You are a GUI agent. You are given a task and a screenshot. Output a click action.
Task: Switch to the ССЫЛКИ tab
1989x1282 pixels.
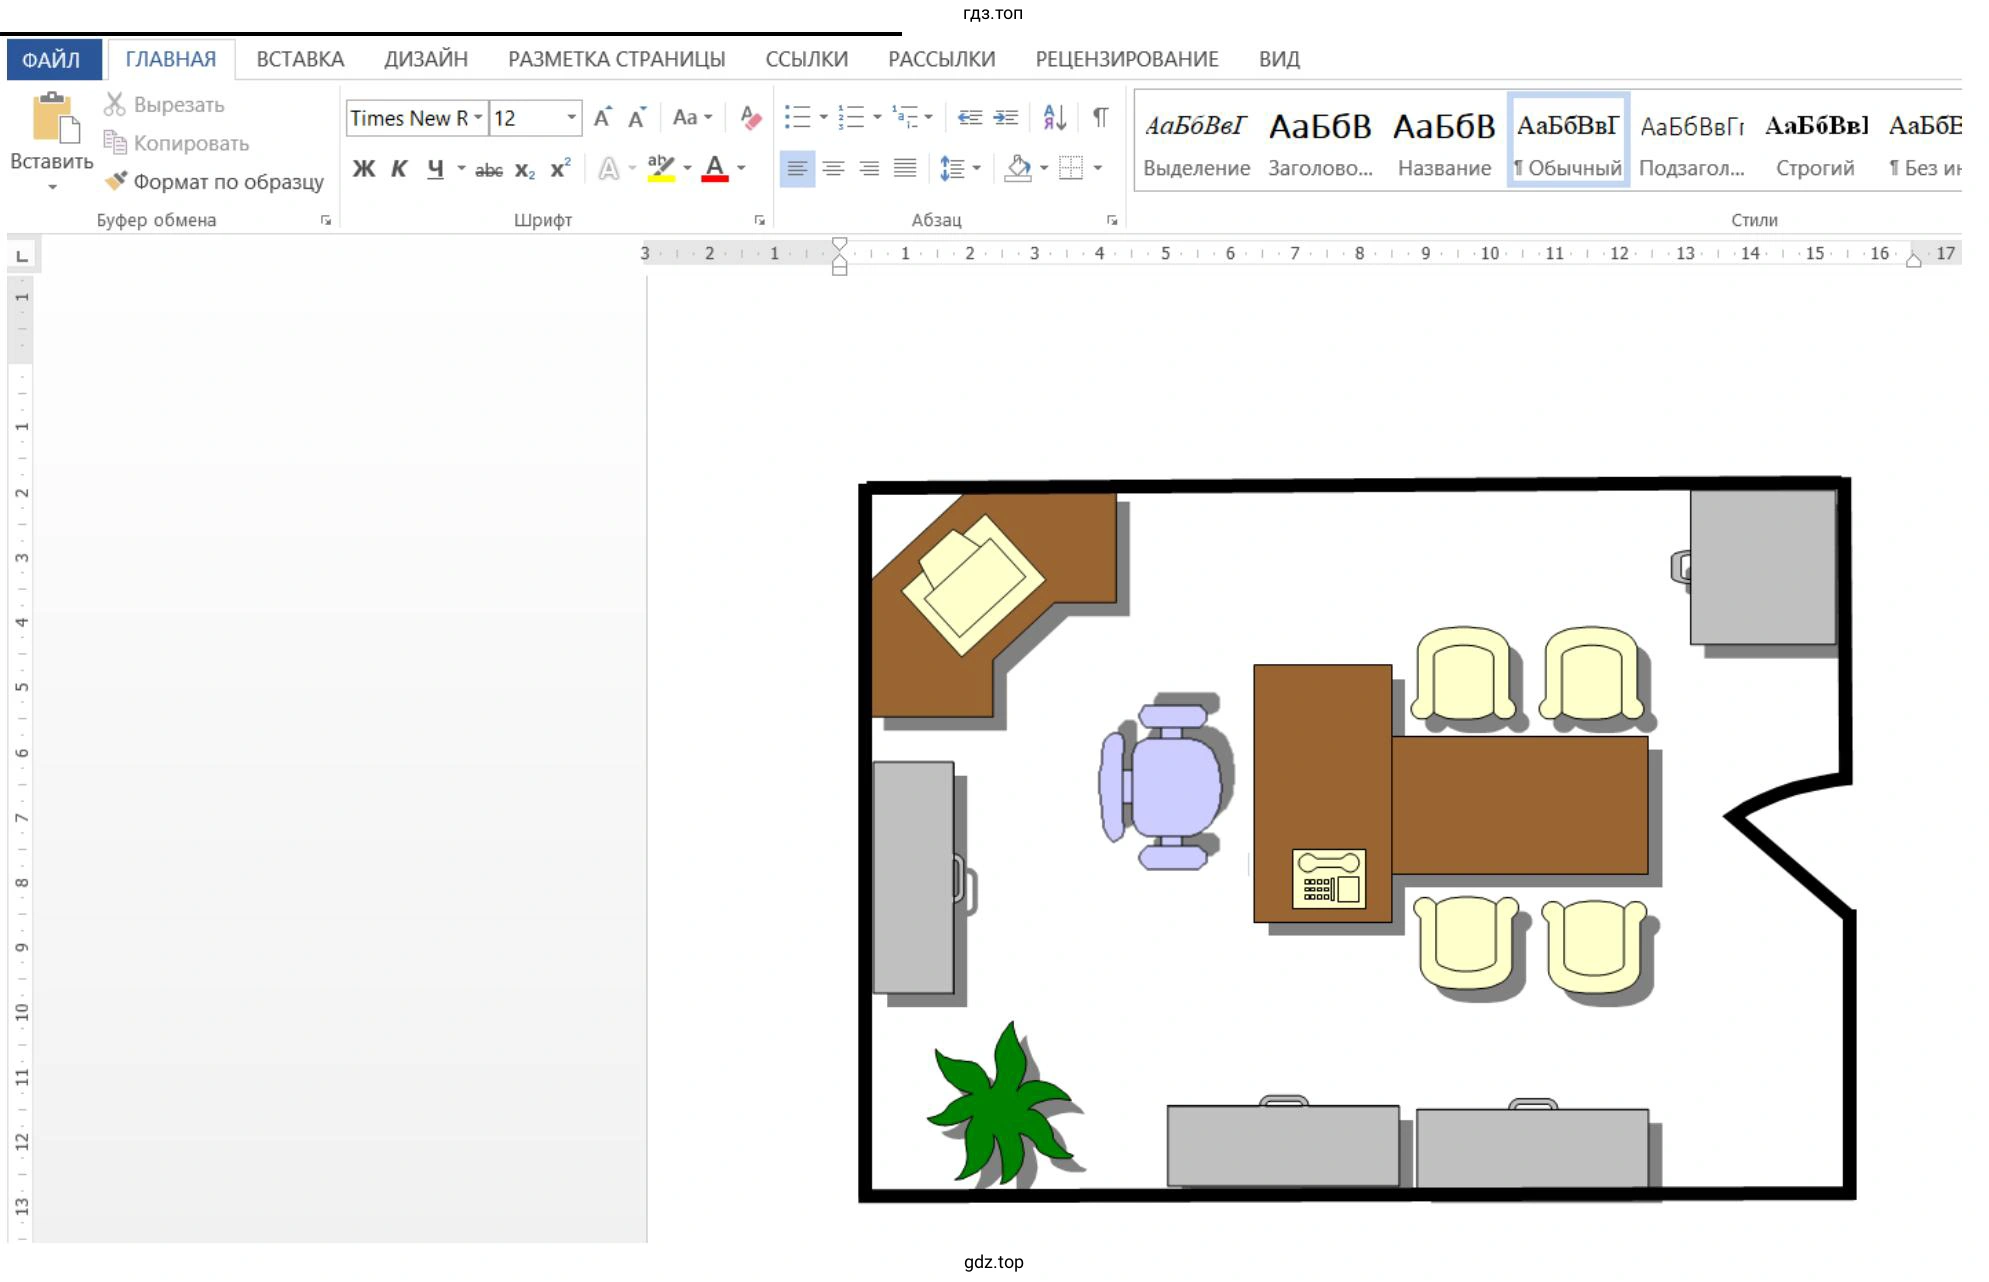tap(806, 59)
